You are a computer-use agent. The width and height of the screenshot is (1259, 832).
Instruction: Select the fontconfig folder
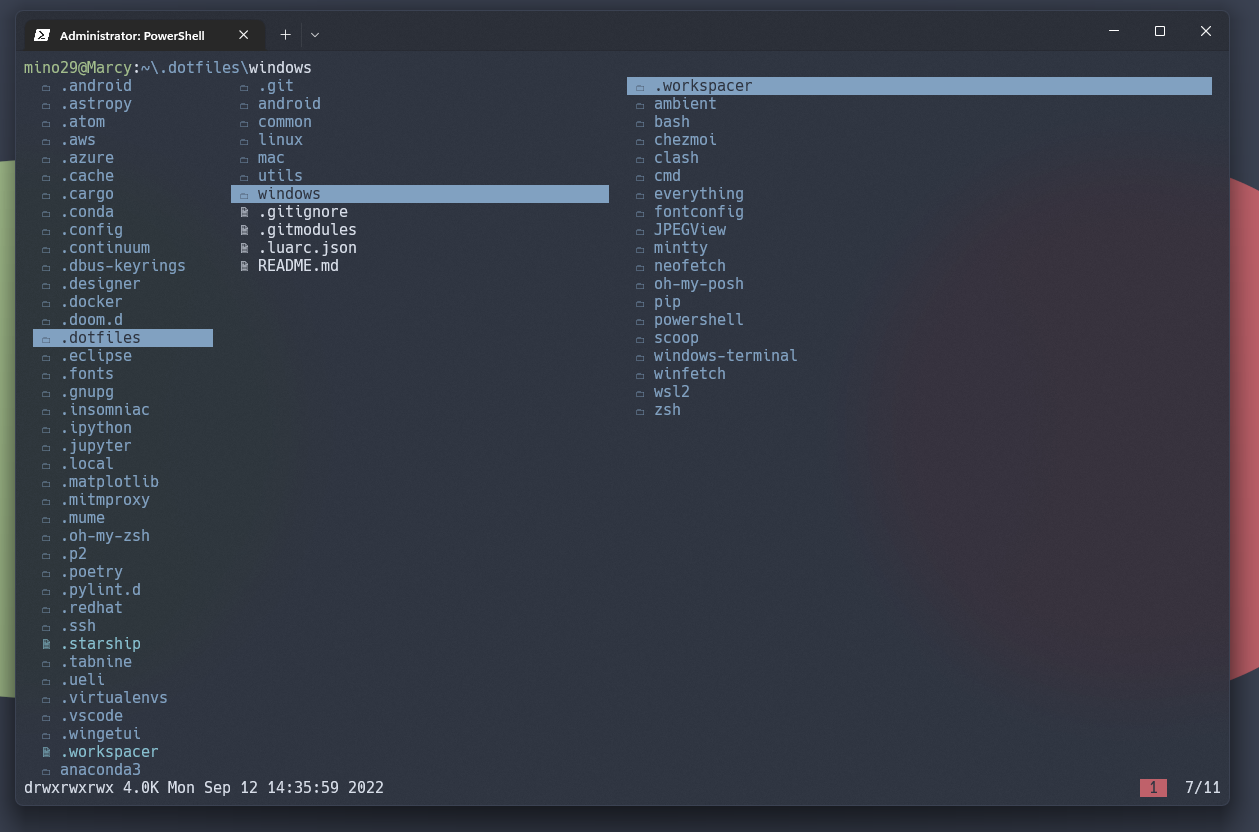(x=699, y=212)
